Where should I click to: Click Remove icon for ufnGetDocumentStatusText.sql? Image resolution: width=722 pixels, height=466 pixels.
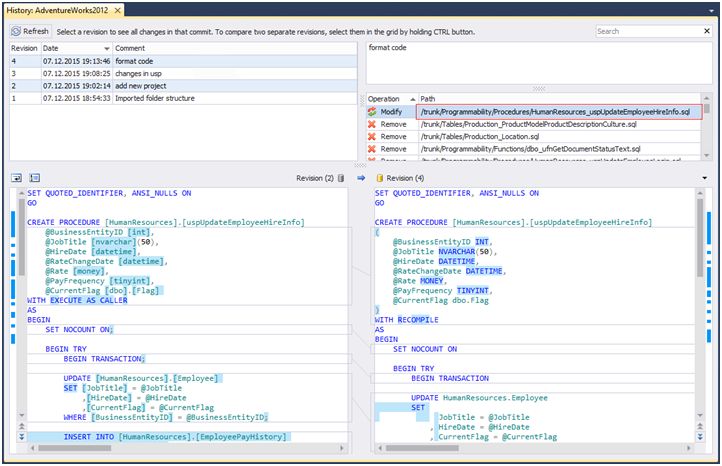pyautogui.click(x=372, y=148)
